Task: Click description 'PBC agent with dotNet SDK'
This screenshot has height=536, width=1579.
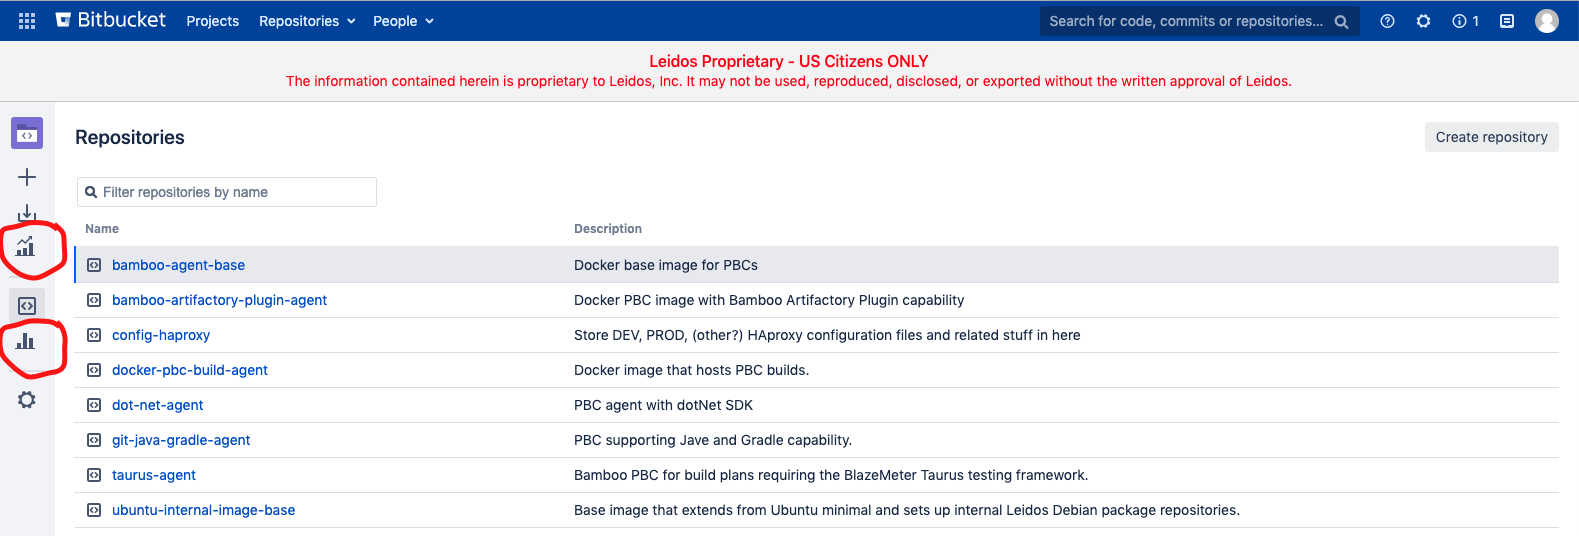Action: click(x=663, y=405)
